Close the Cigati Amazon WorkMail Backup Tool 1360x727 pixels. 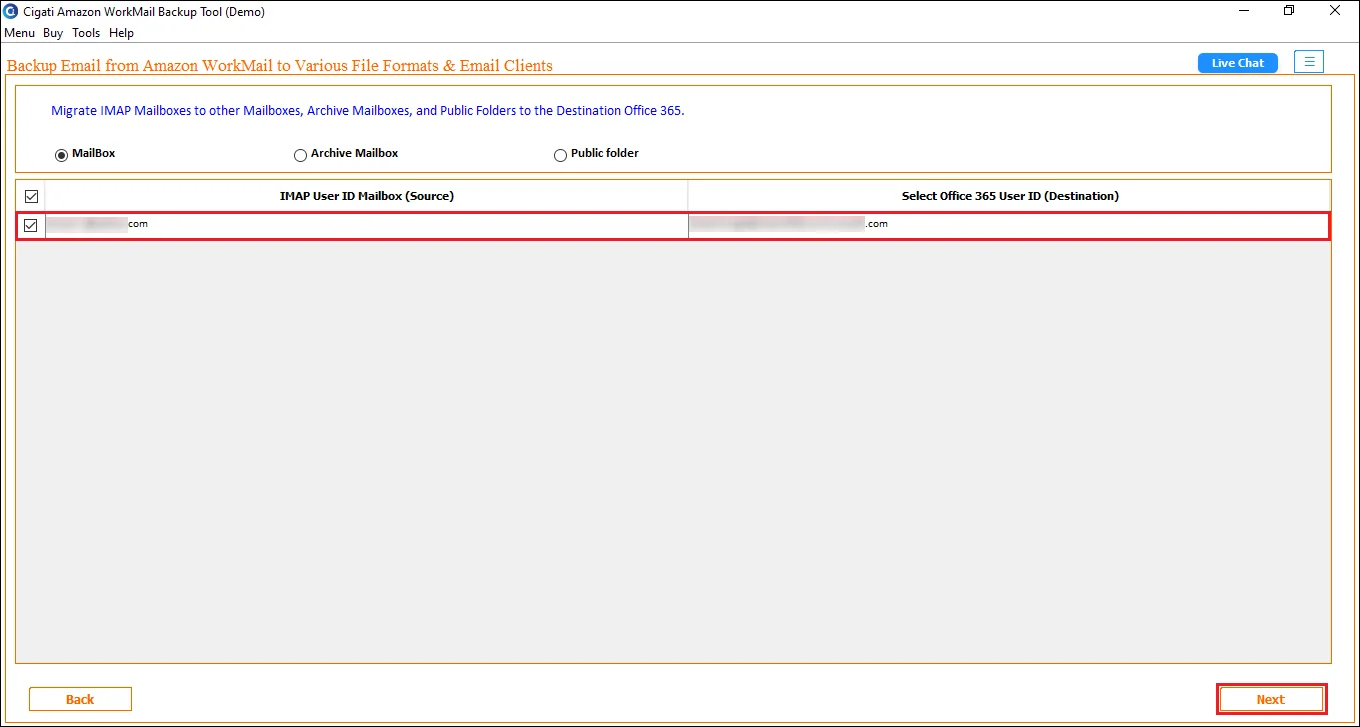pyautogui.click(x=1336, y=11)
